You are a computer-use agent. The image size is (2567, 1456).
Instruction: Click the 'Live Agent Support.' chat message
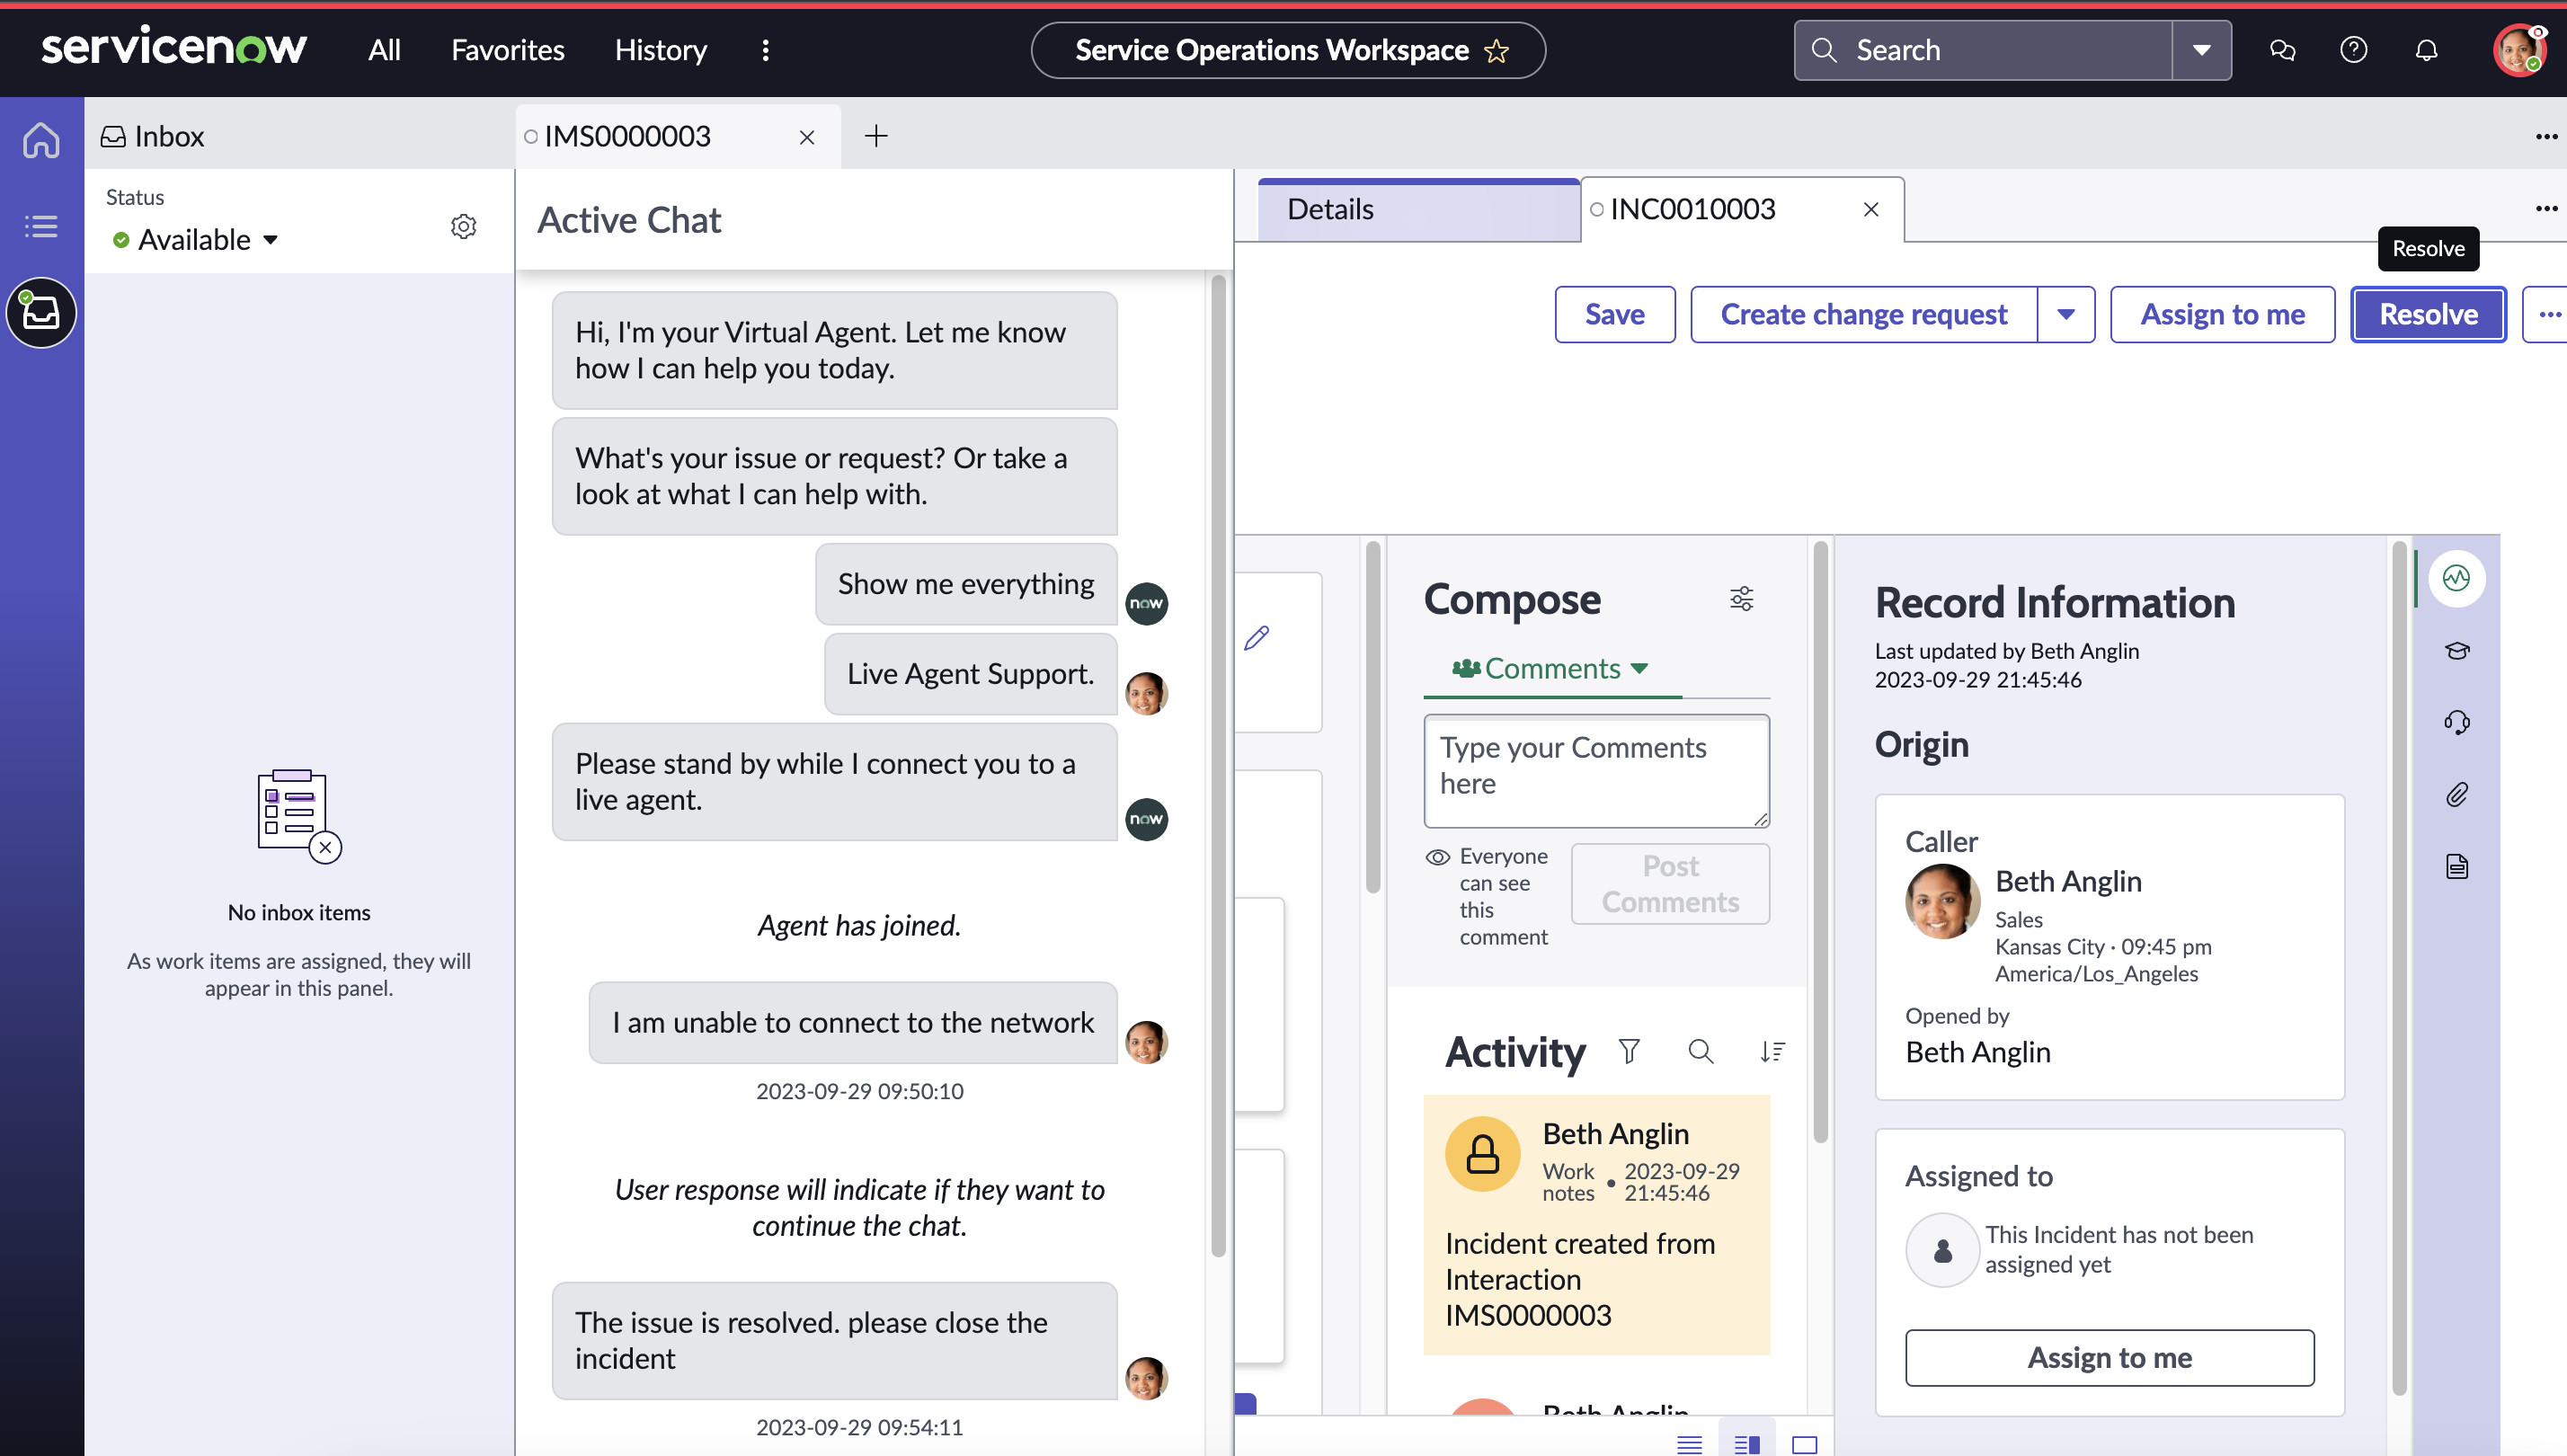pos(970,674)
